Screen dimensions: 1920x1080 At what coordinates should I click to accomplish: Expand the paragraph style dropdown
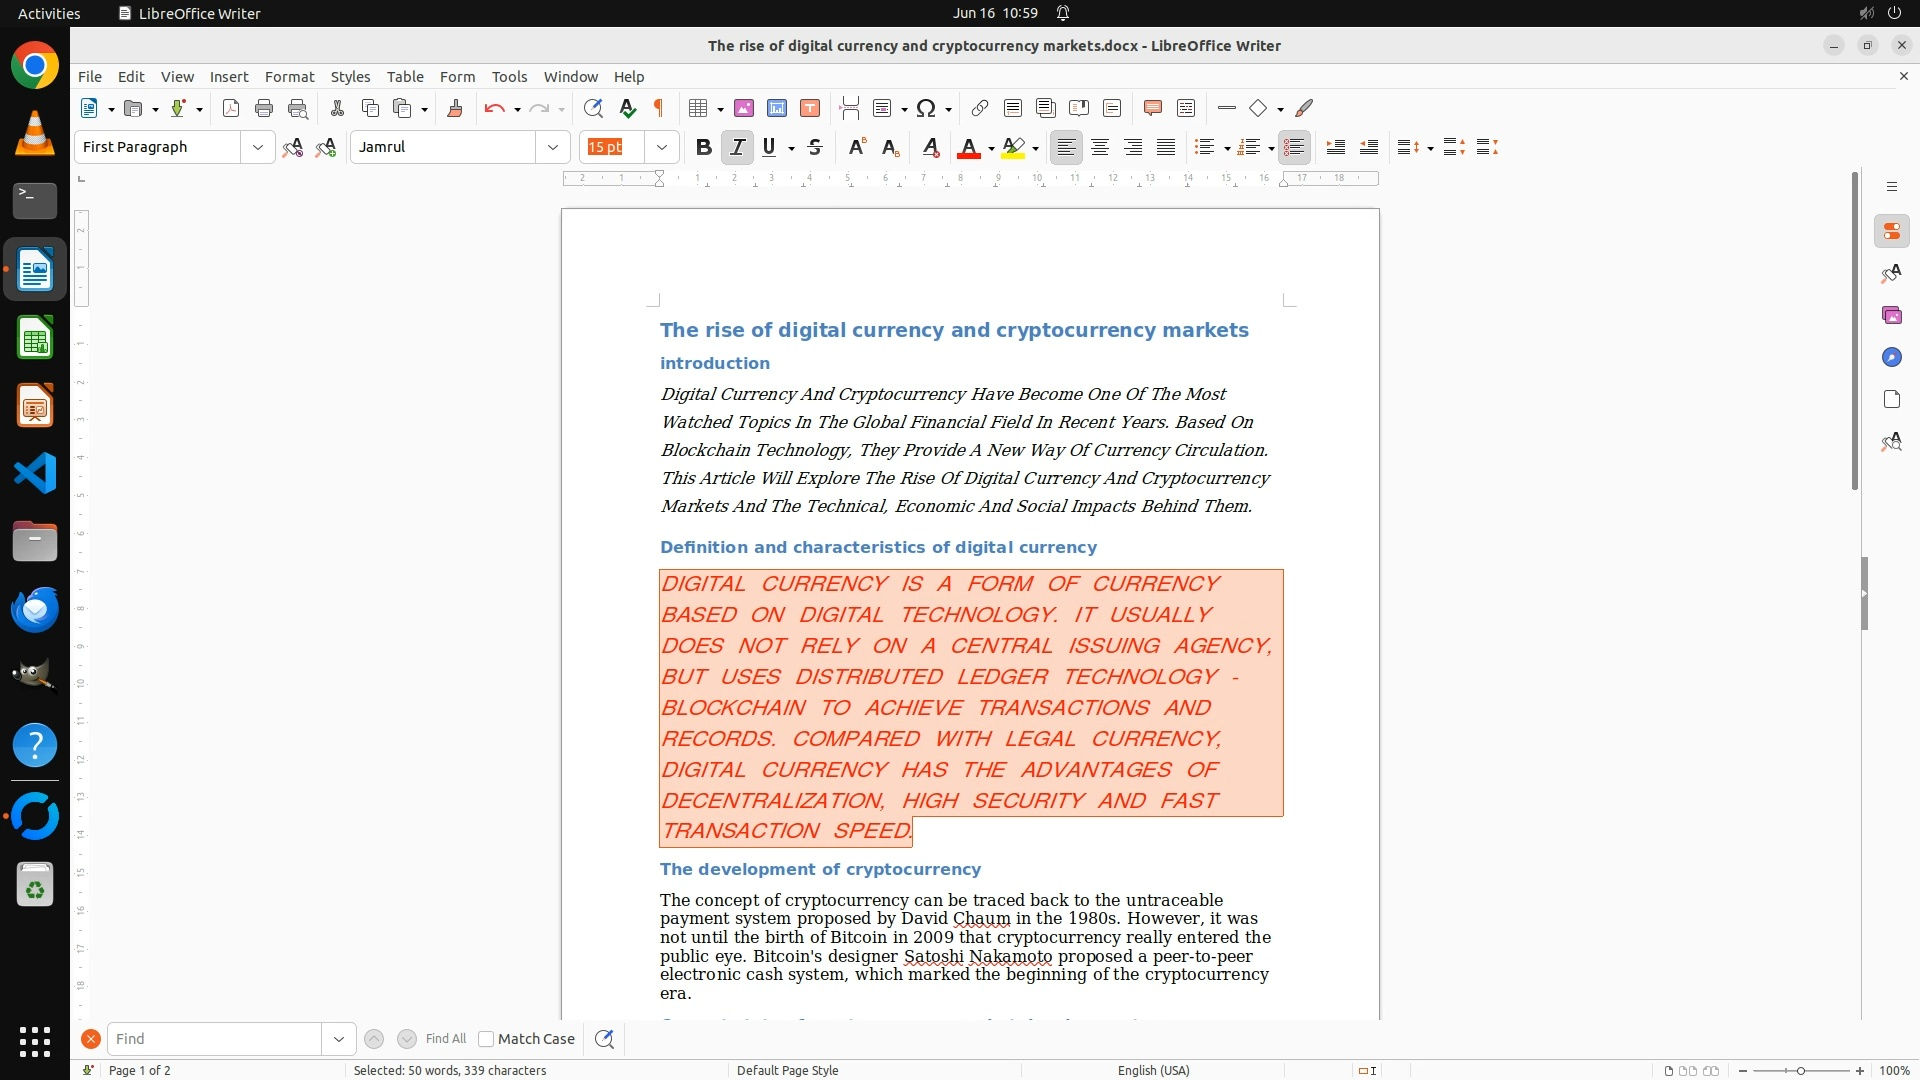[x=258, y=147]
